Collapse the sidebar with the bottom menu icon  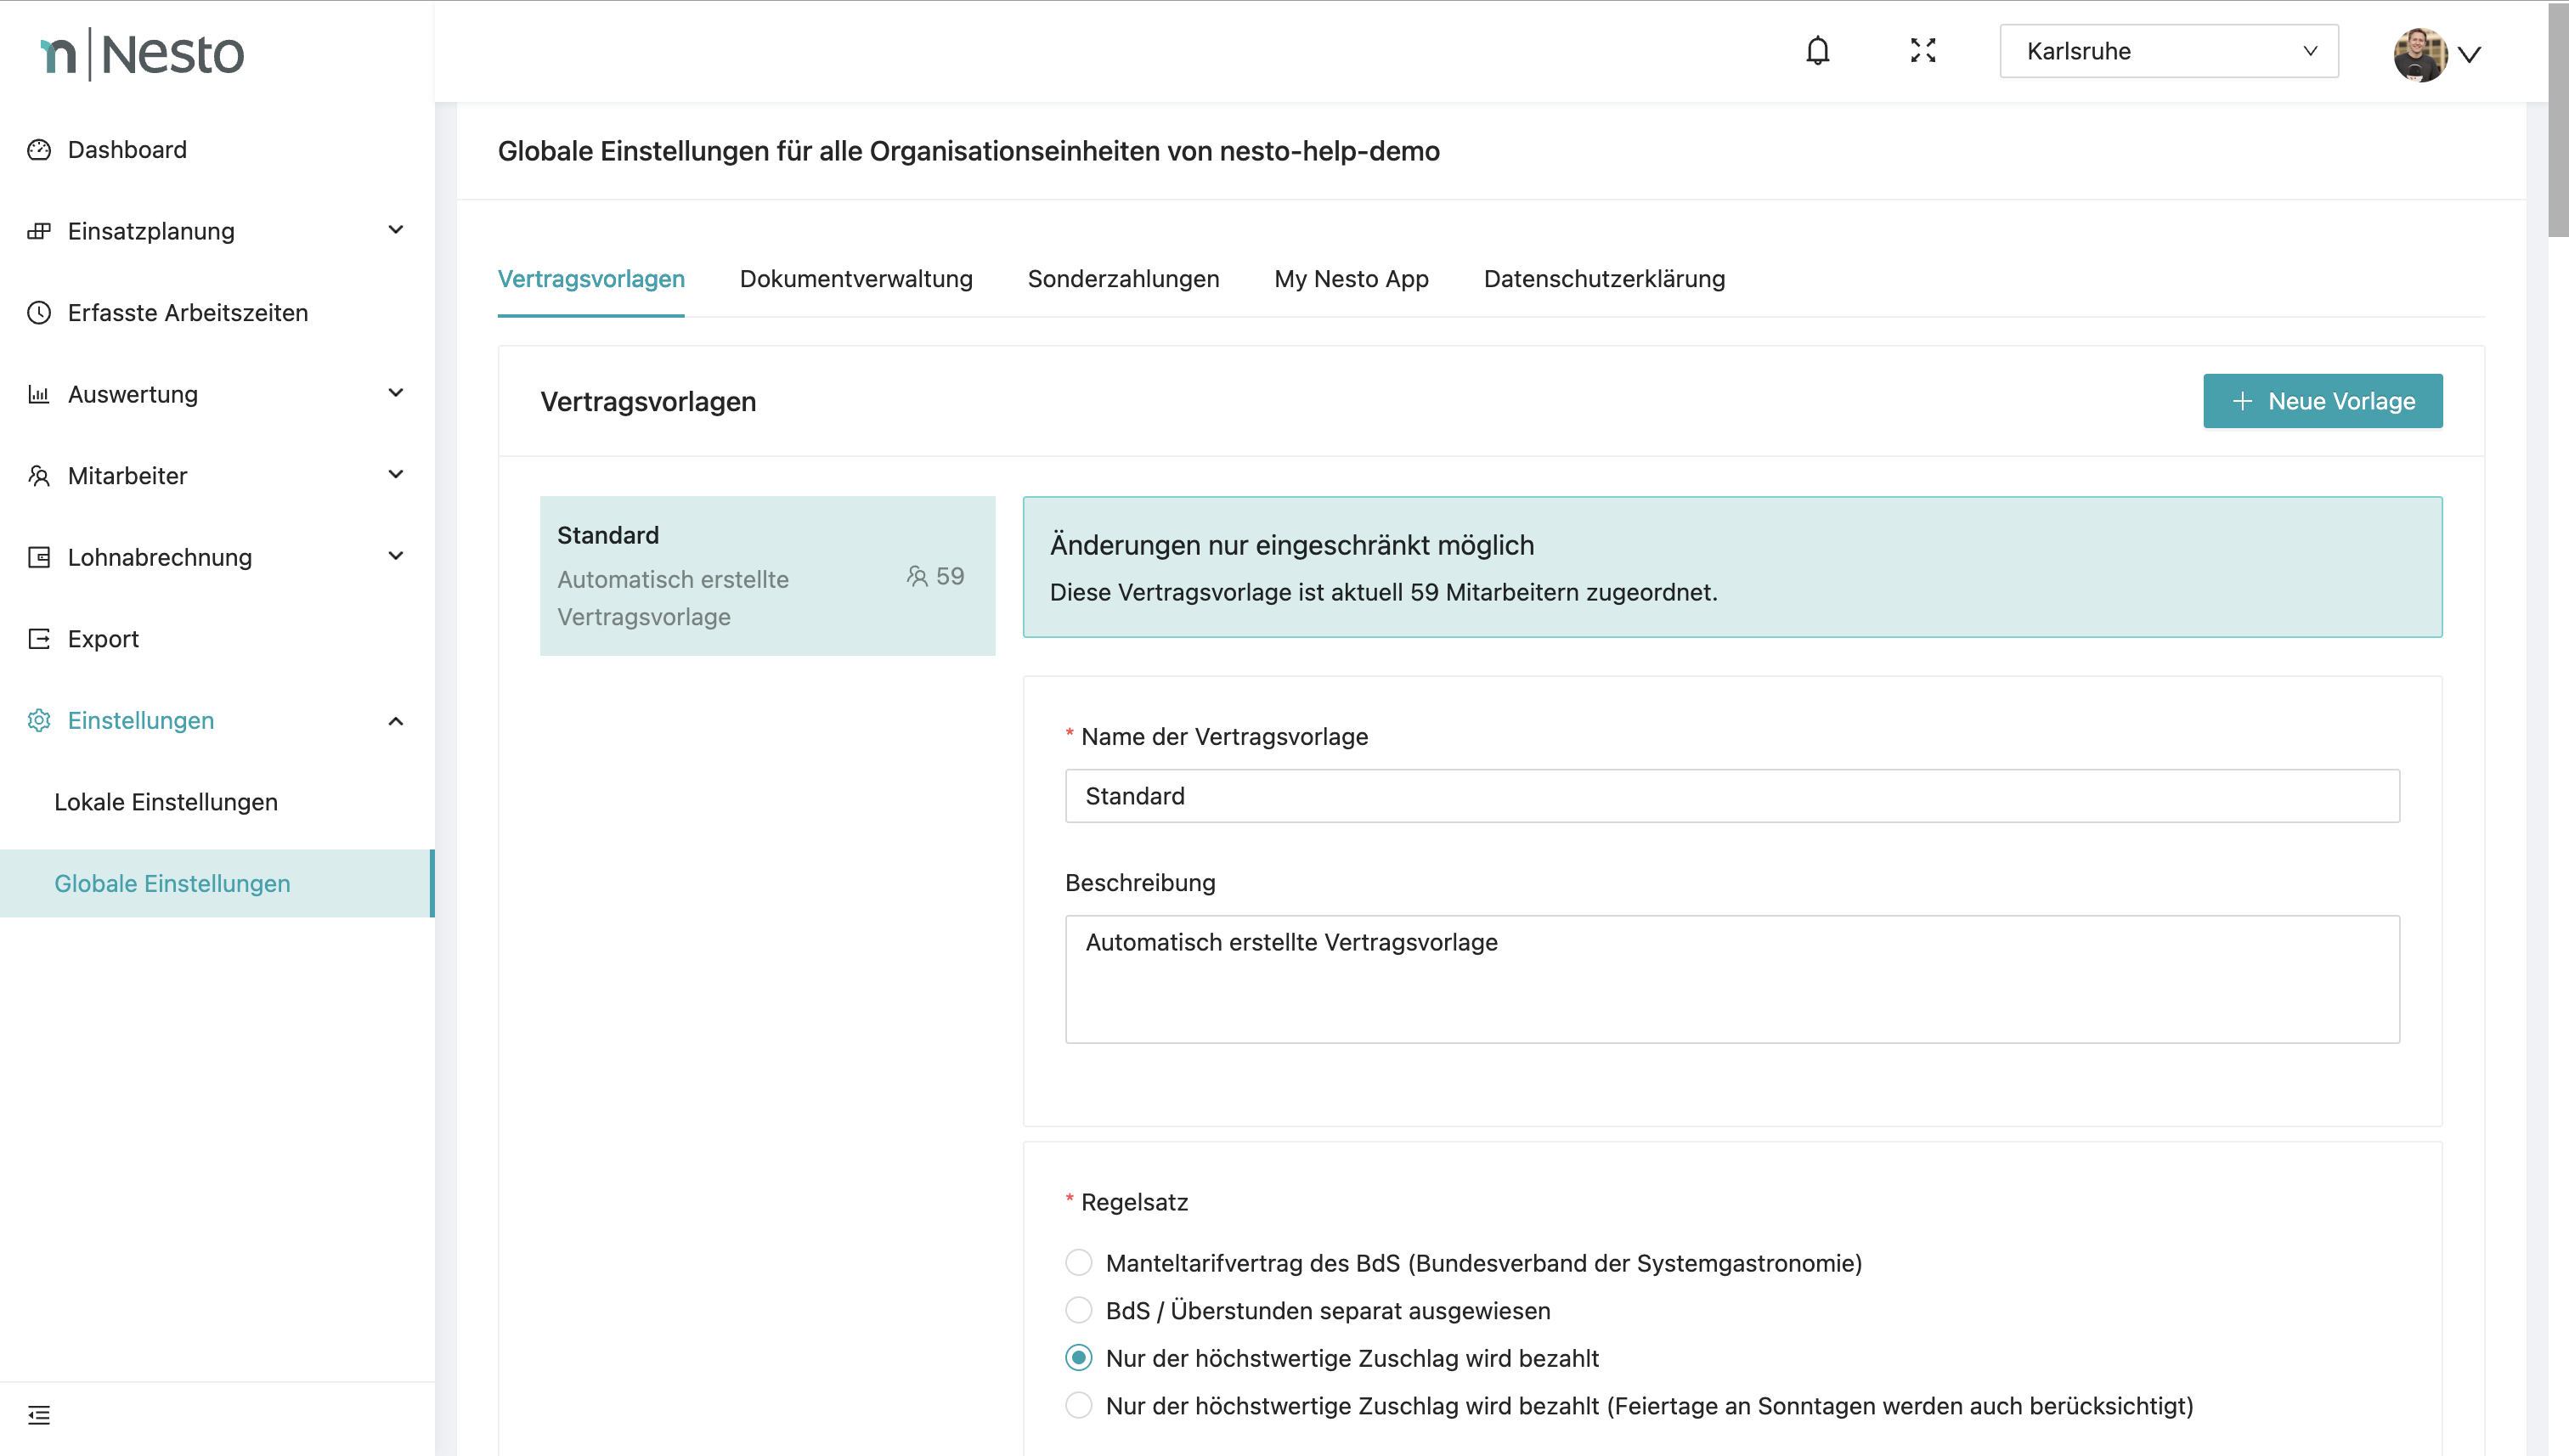(39, 1415)
